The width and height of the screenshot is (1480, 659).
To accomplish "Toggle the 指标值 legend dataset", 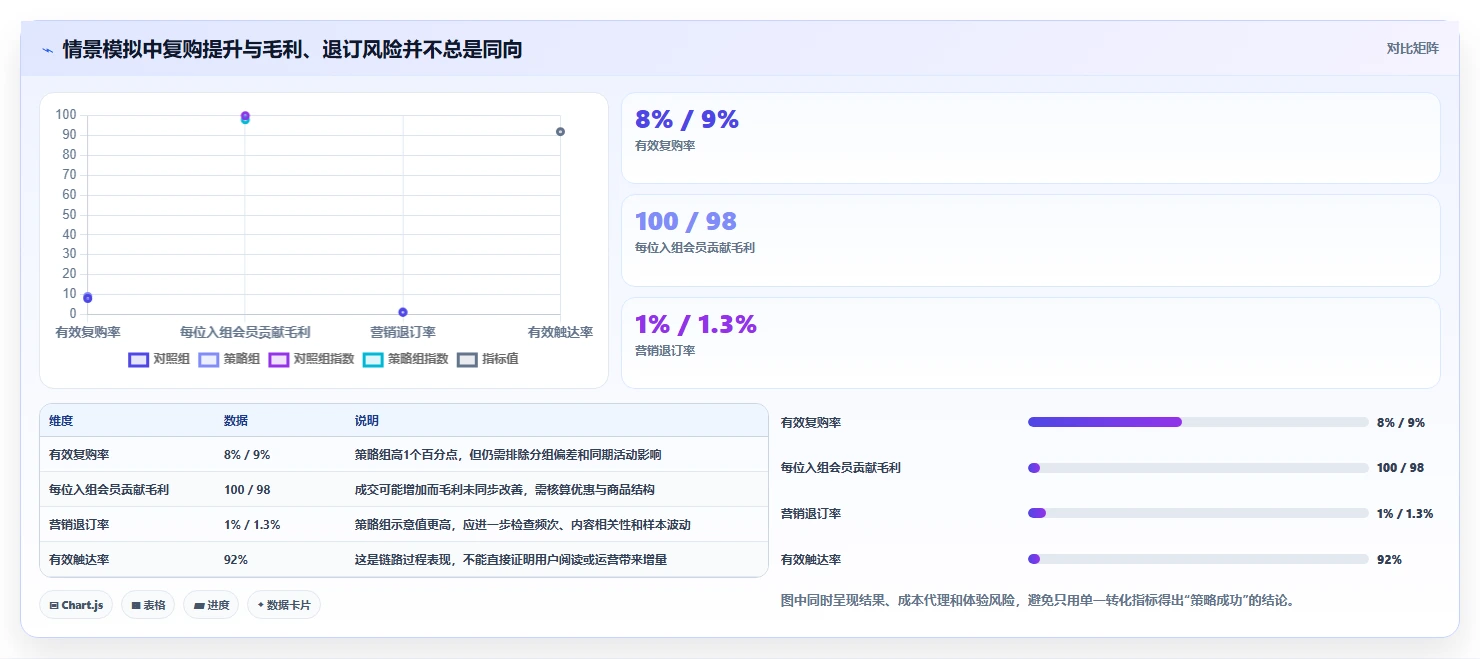I will click(487, 359).
